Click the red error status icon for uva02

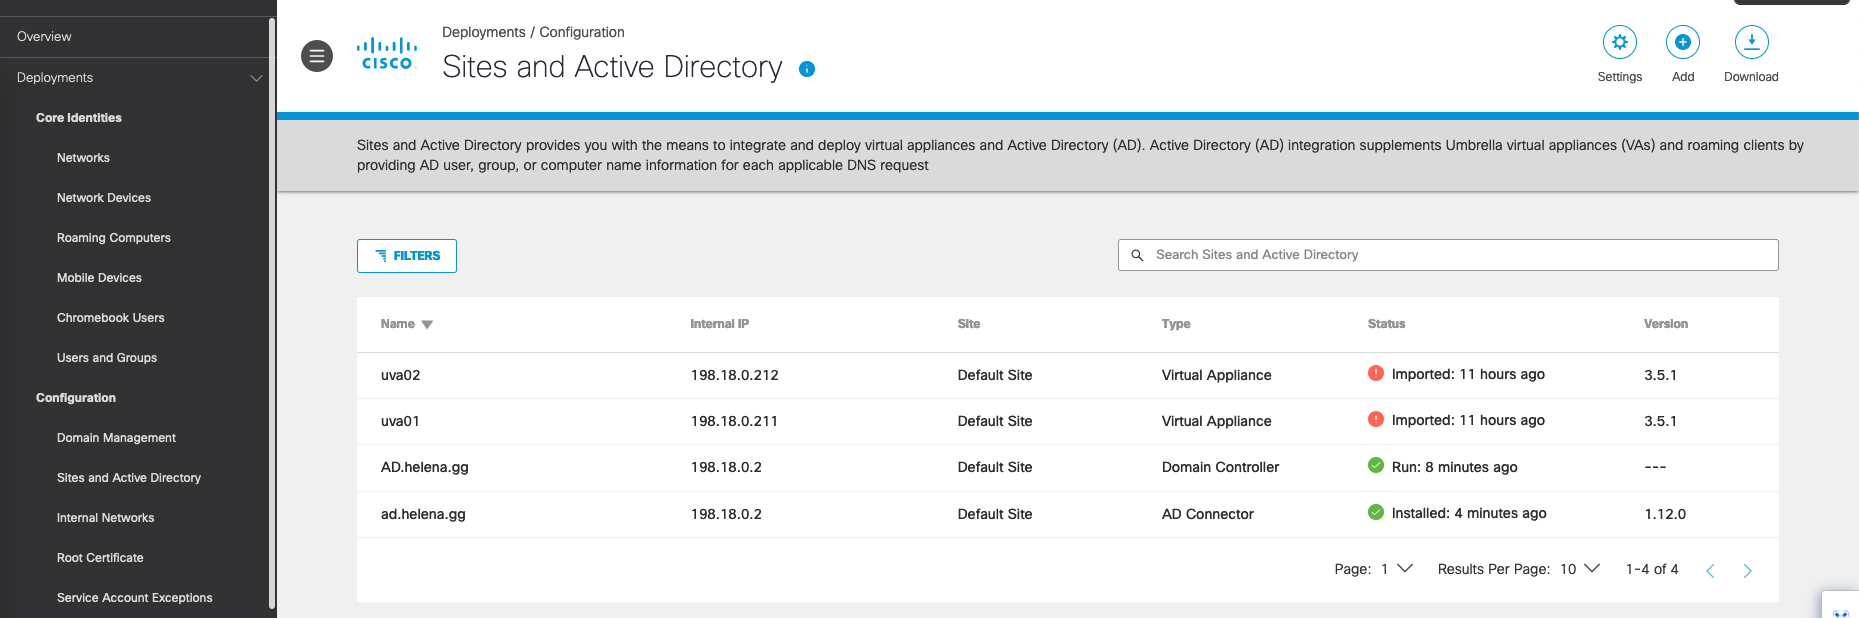pyautogui.click(x=1376, y=374)
